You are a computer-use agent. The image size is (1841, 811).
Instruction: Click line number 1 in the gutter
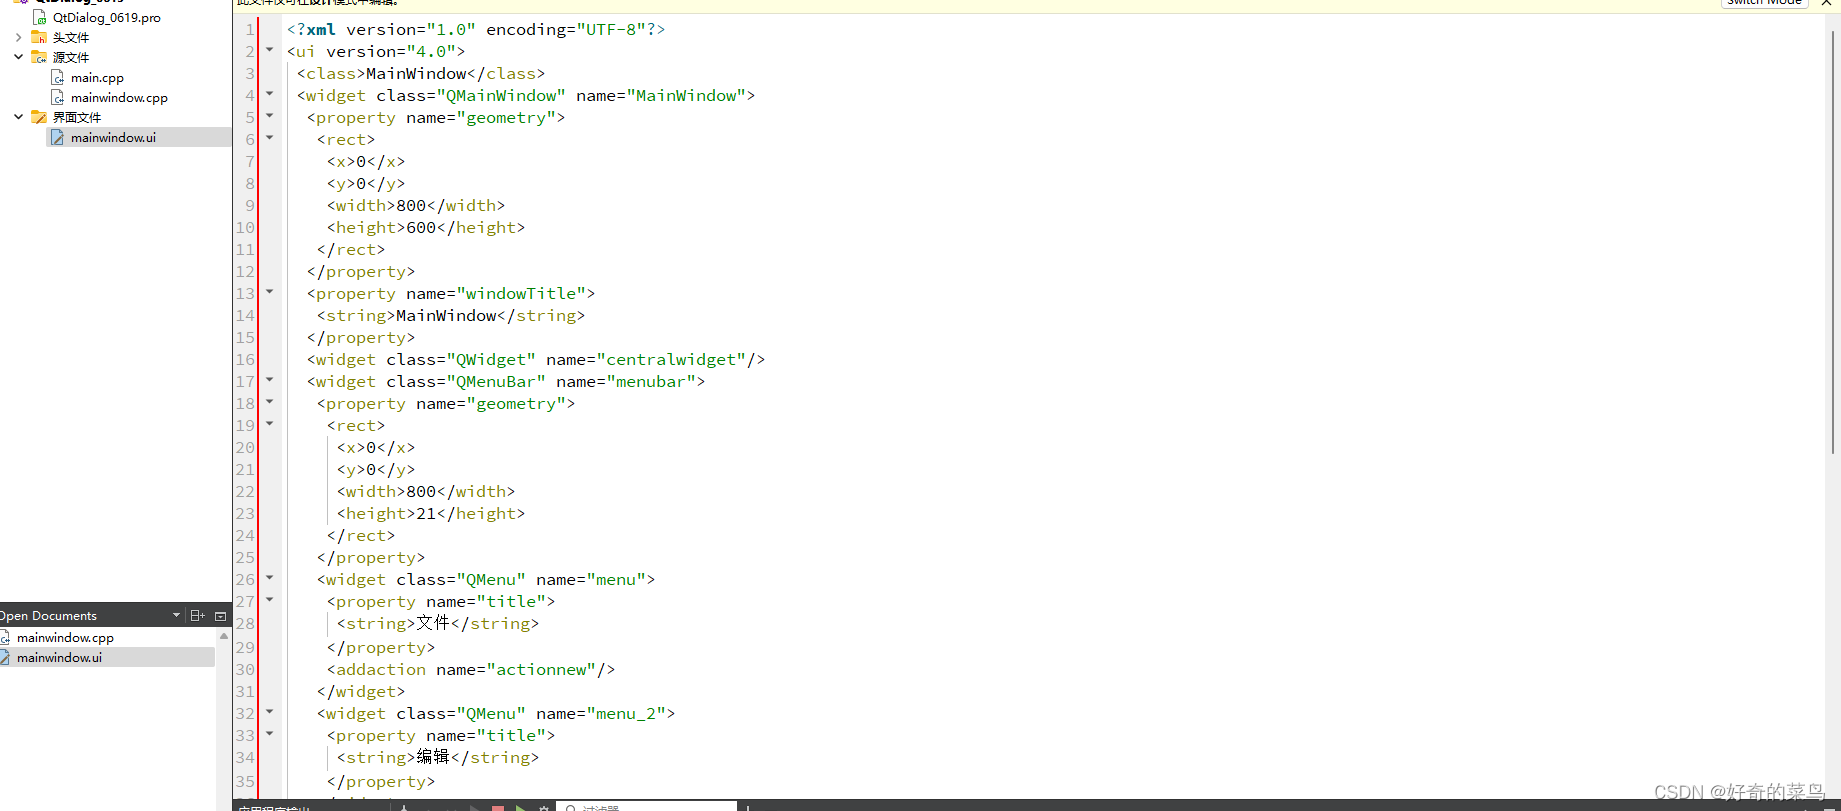pyautogui.click(x=250, y=29)
